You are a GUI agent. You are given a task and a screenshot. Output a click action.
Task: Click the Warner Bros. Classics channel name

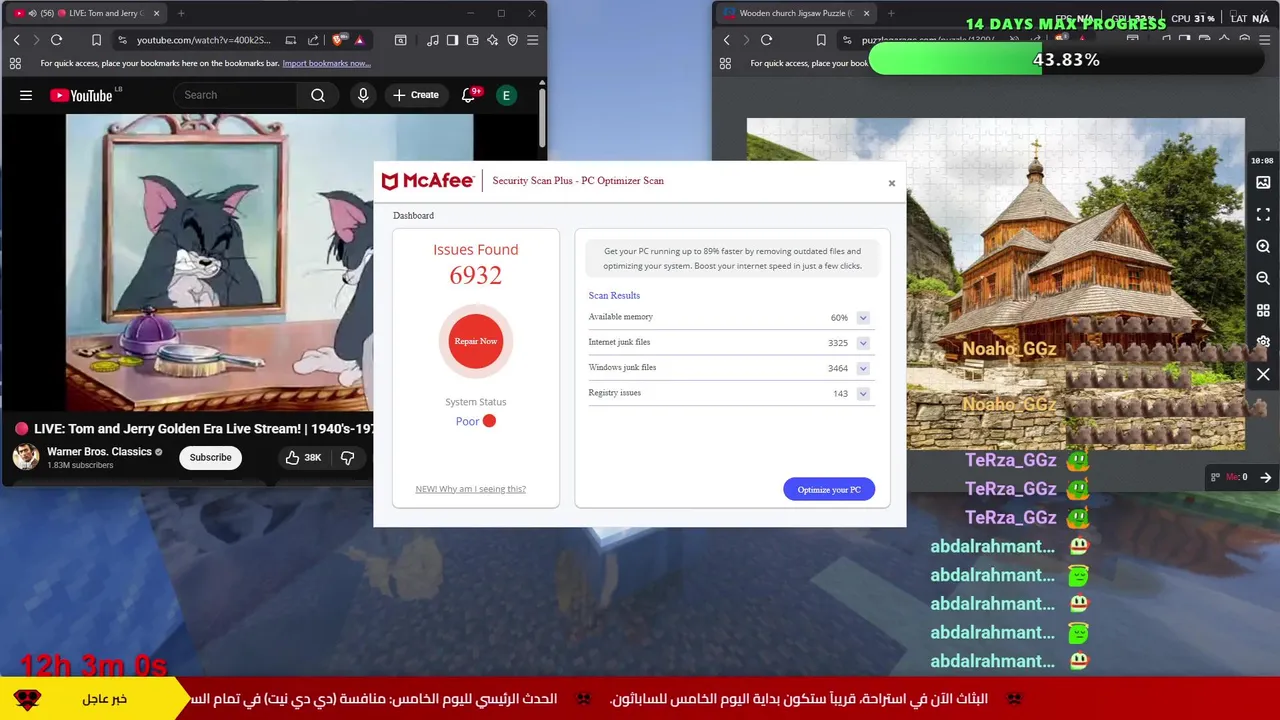point(99,452)
